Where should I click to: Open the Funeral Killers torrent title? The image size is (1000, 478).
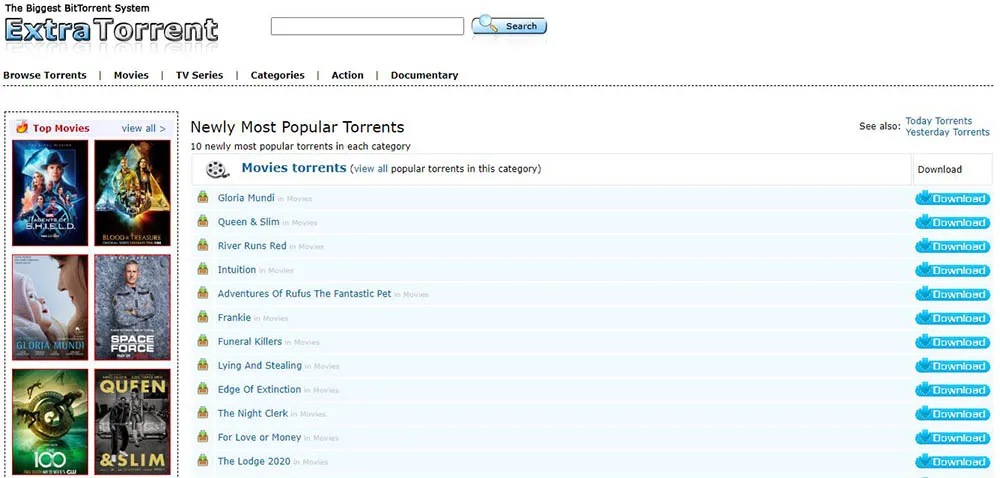249,341
